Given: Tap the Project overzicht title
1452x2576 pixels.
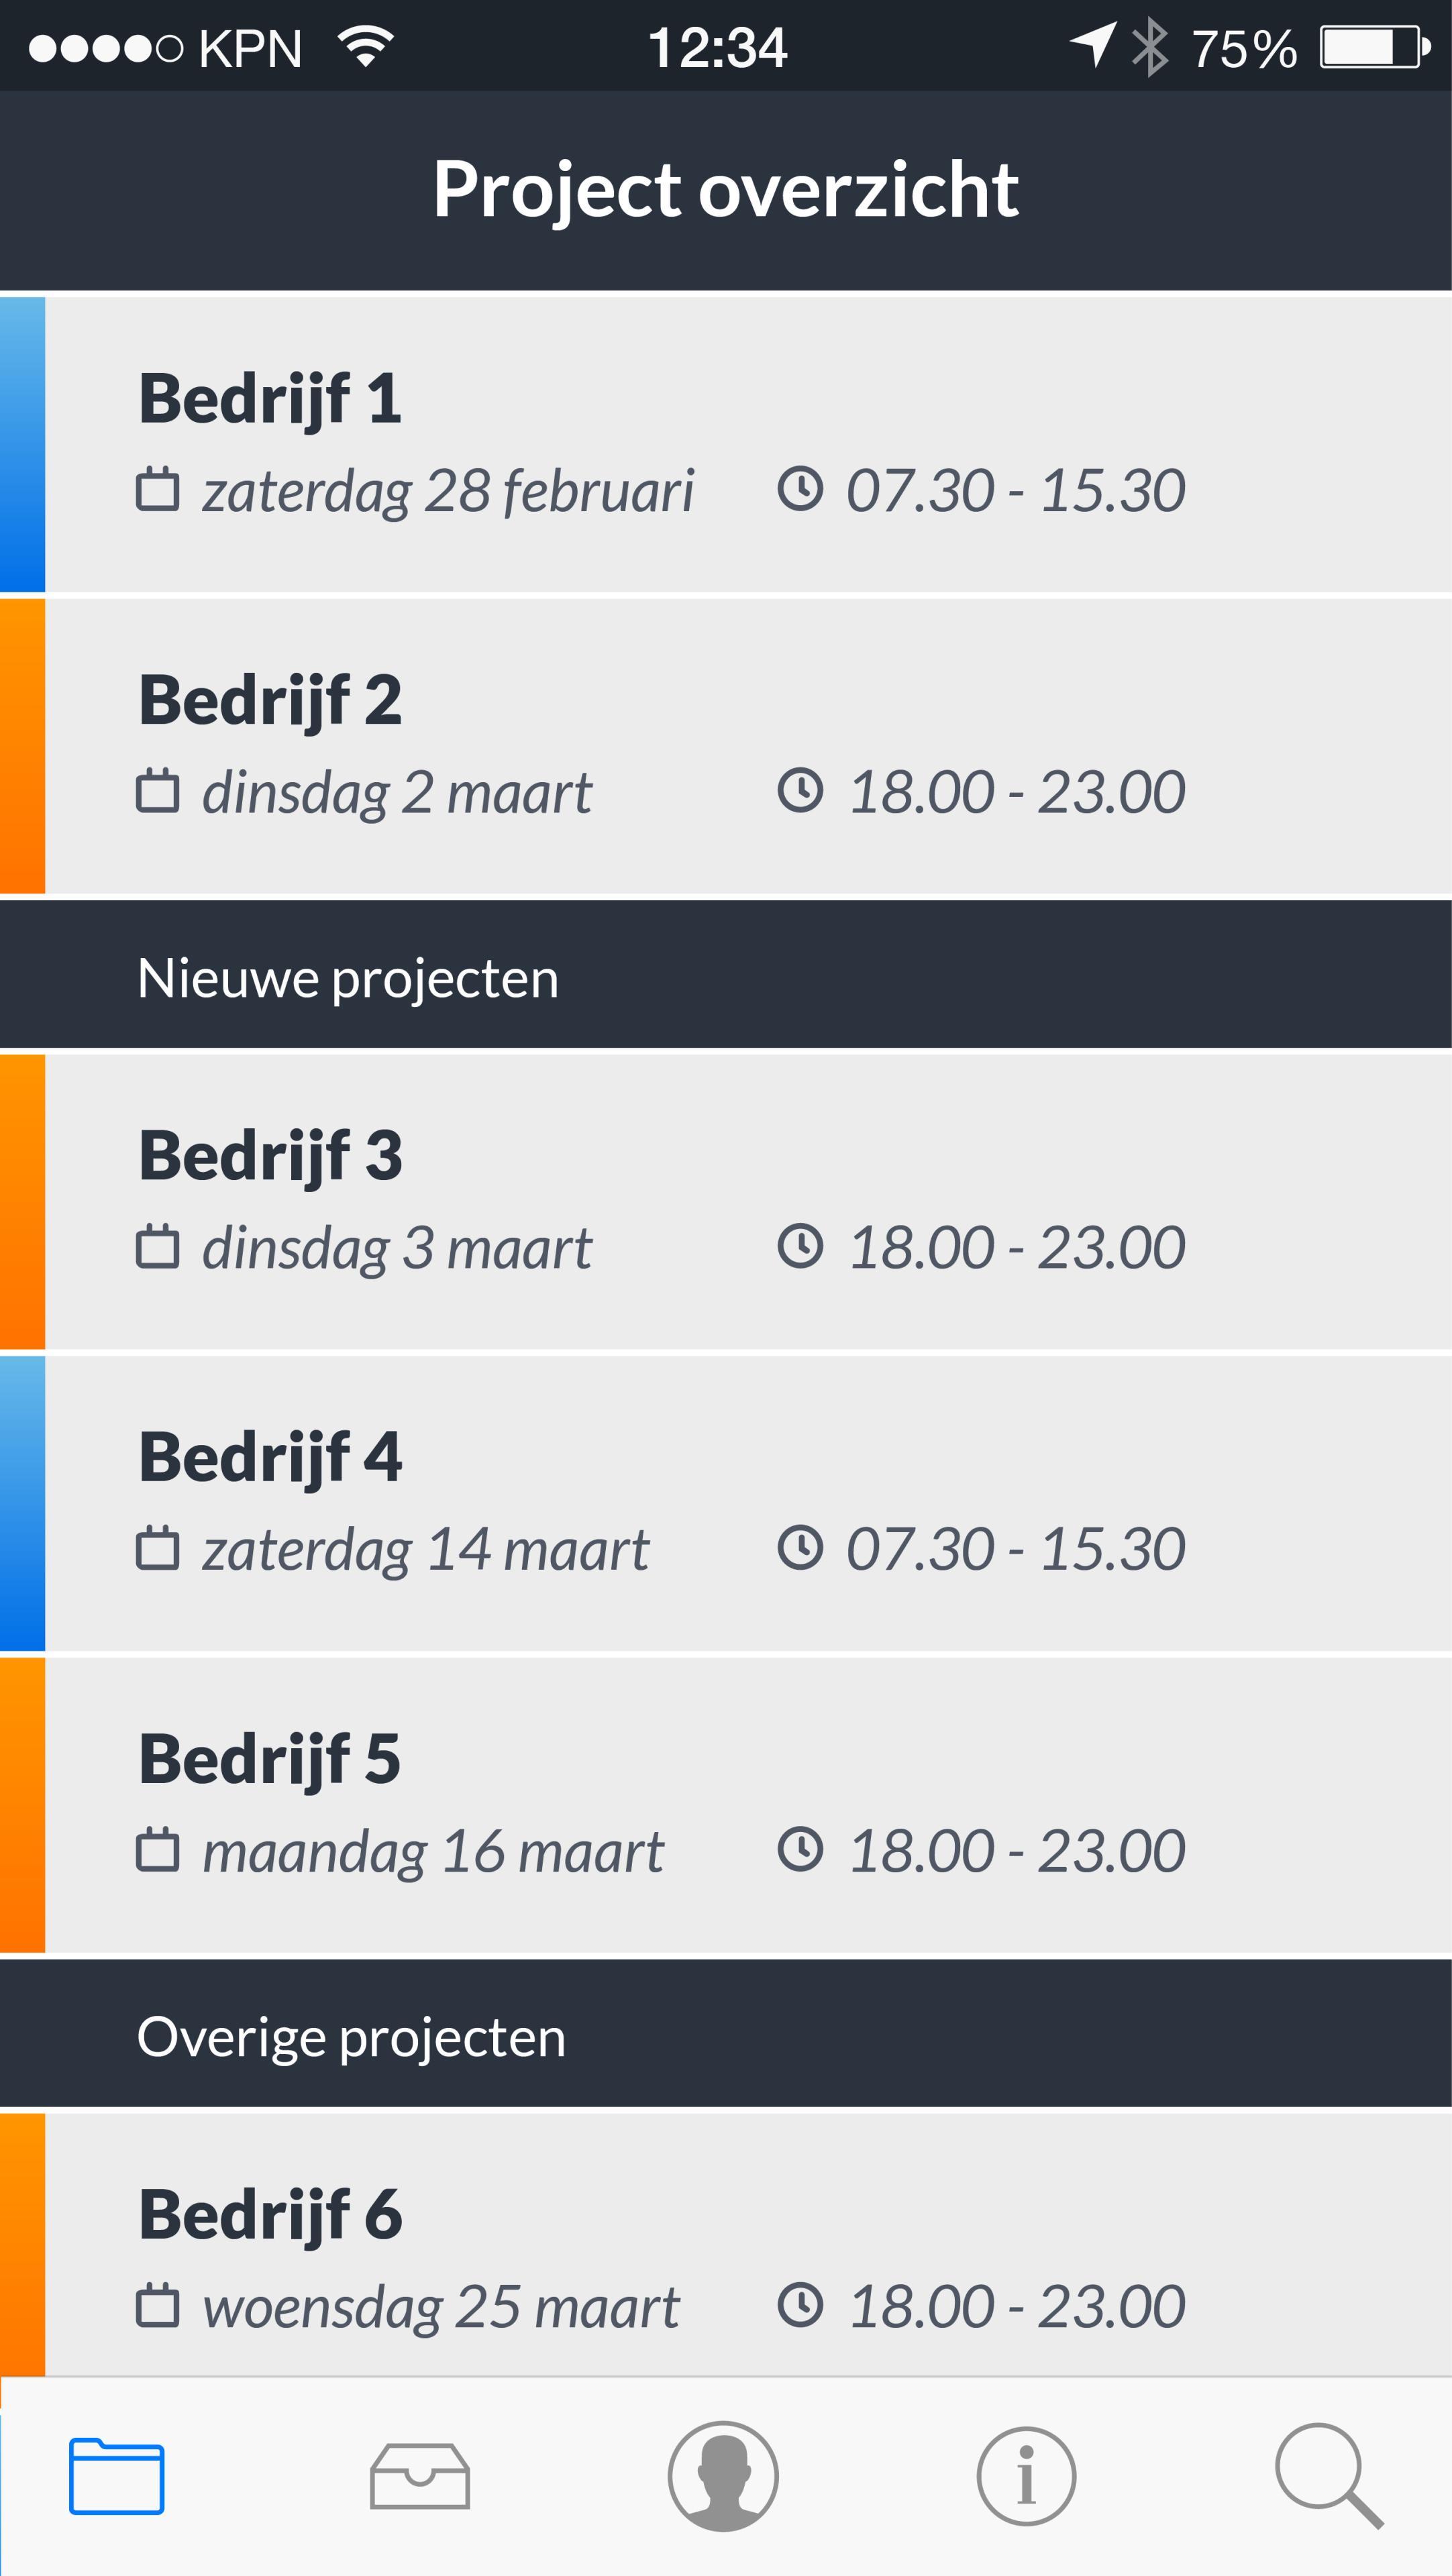Looking at the screenshot, I should point(726,189).
